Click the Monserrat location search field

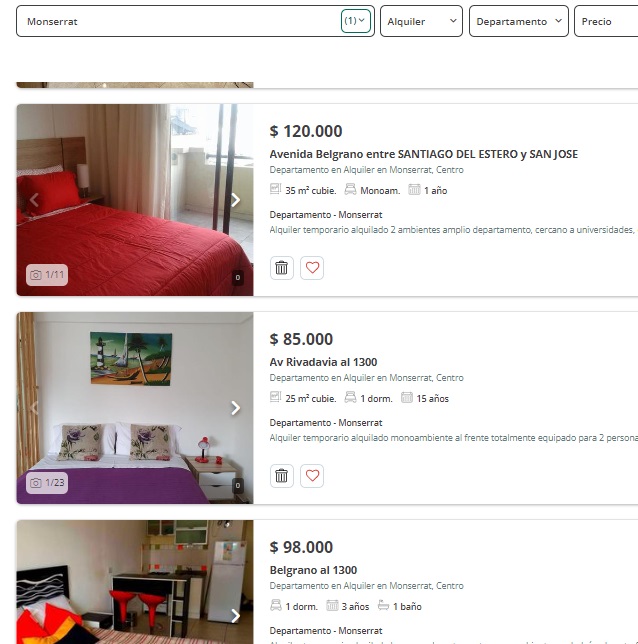pos(179,21)
